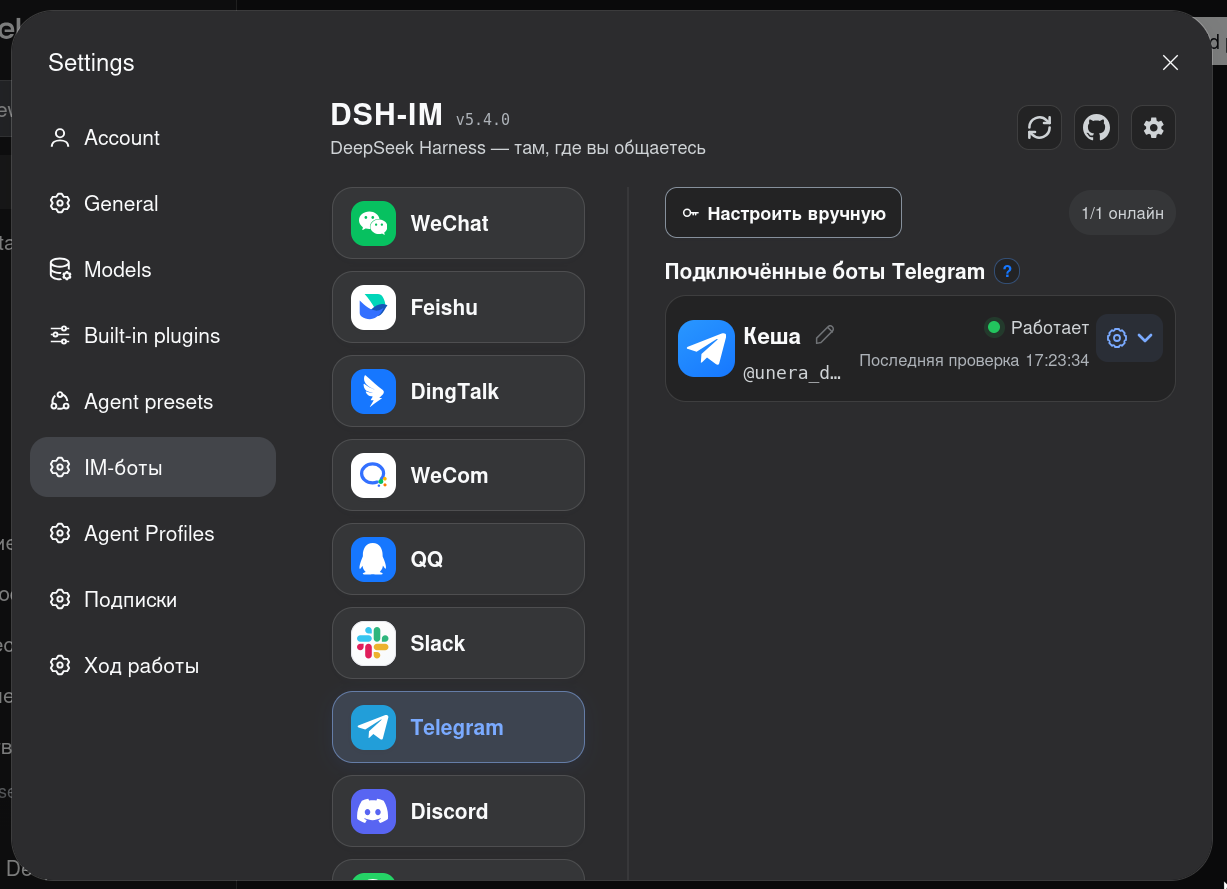Go to Models settings
This screenshot has width=1227, height=889.
[153, 270]
